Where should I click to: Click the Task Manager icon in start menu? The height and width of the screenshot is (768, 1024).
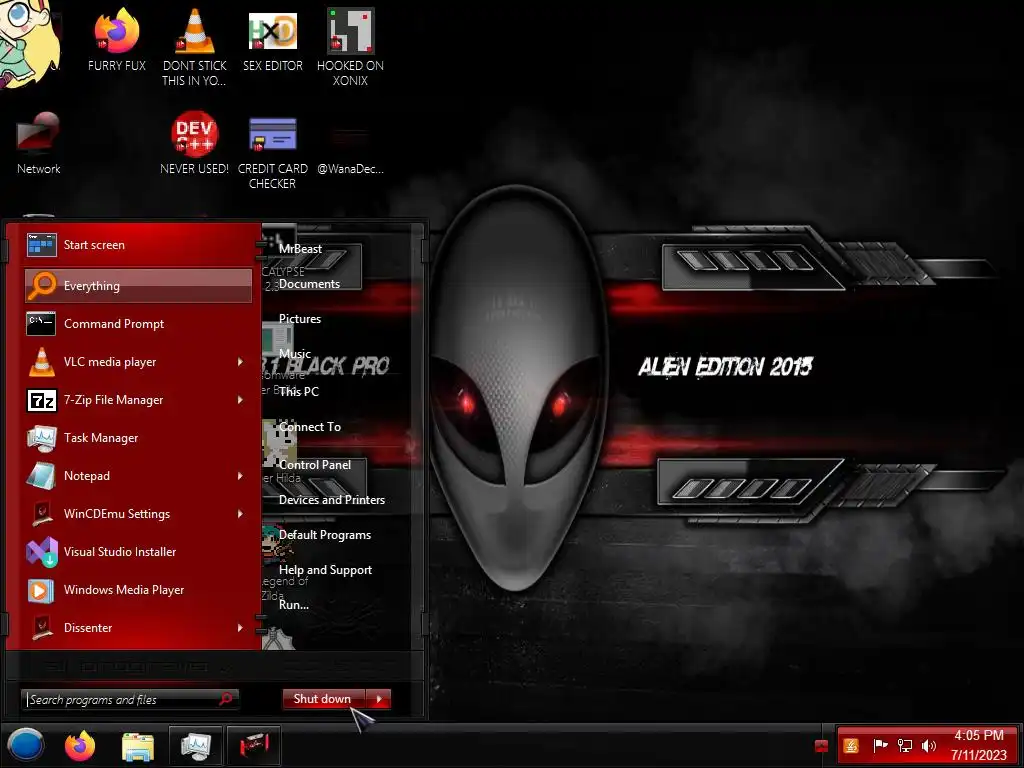(x=41, y=438)
